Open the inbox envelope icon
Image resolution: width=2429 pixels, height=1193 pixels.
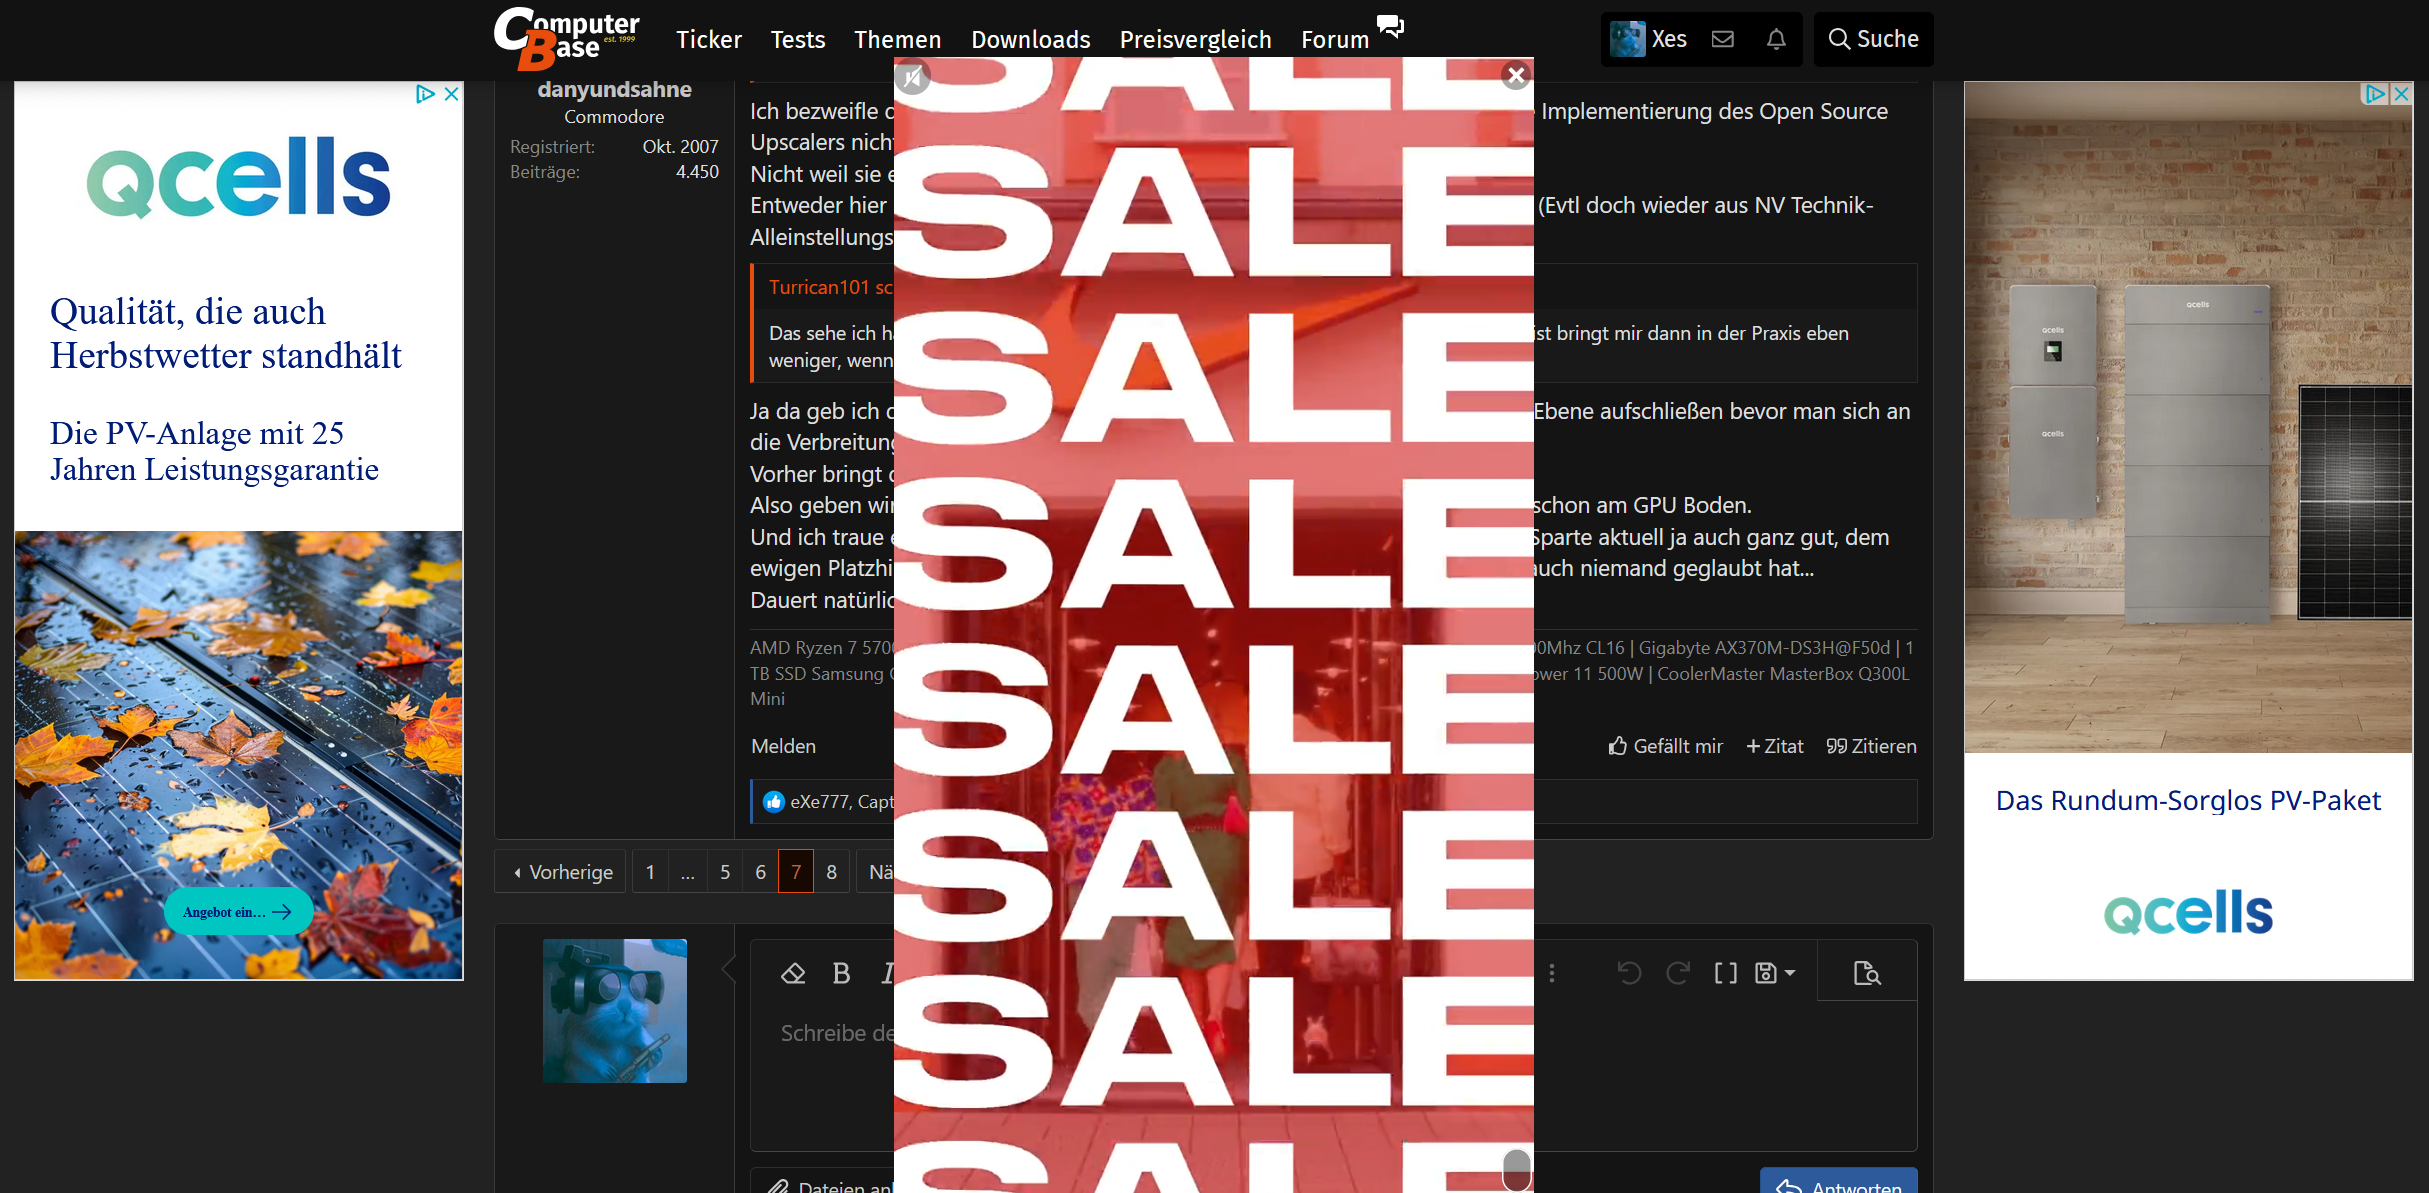pyautogui.click(x=1722, y=39)
